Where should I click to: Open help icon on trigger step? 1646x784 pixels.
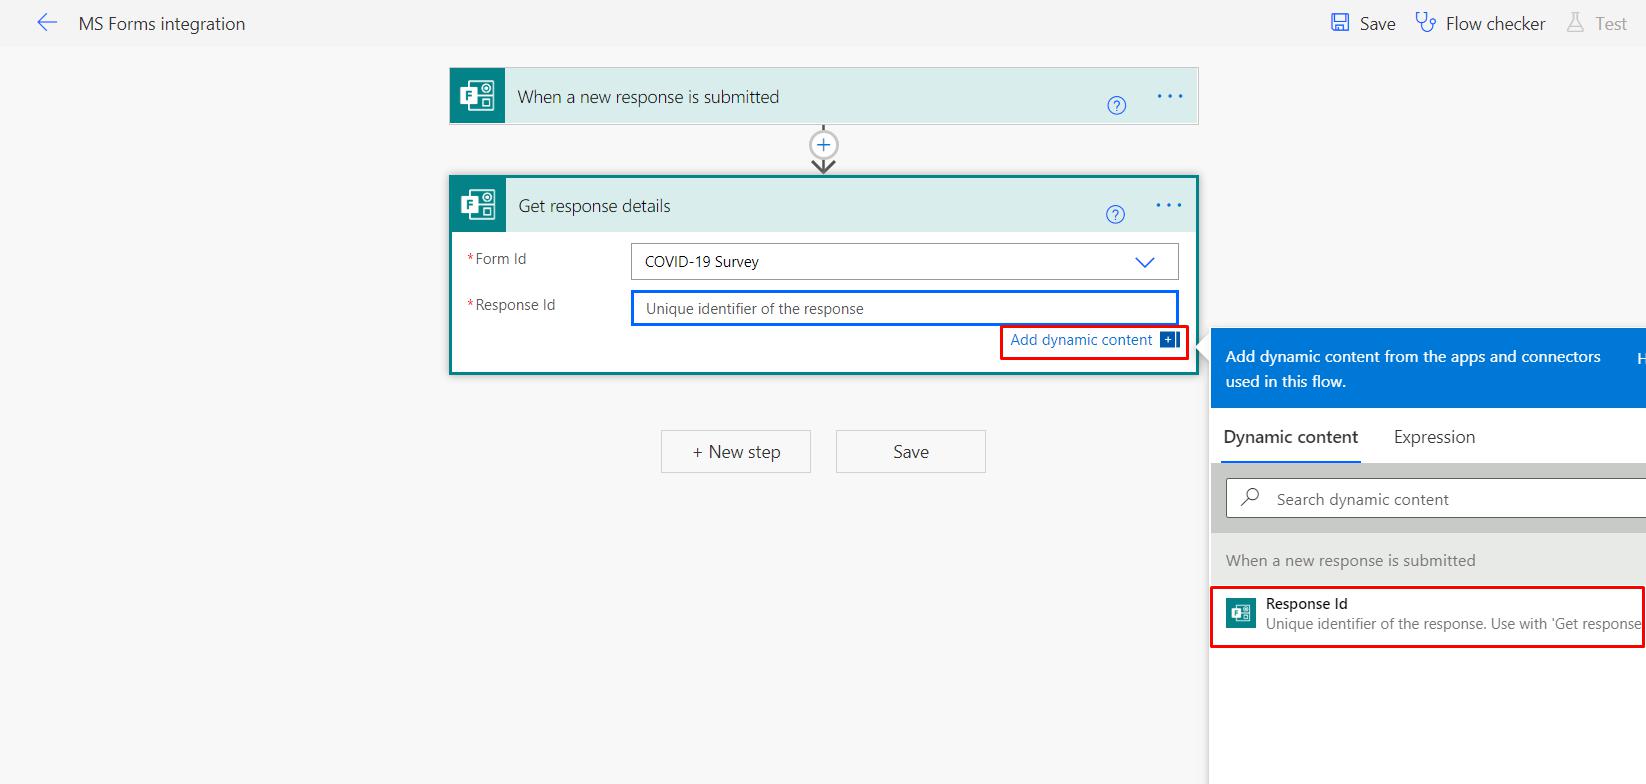[x=1117, y=105]
